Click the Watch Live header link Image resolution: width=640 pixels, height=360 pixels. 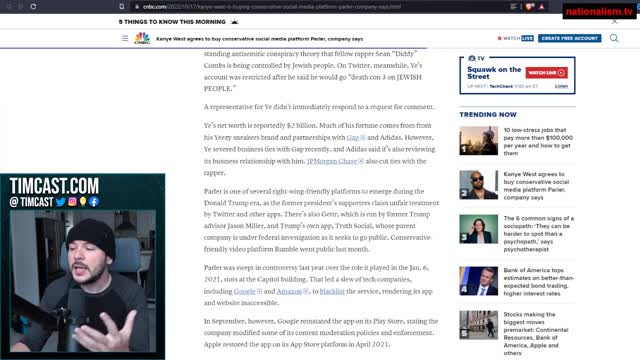[516, 38]
